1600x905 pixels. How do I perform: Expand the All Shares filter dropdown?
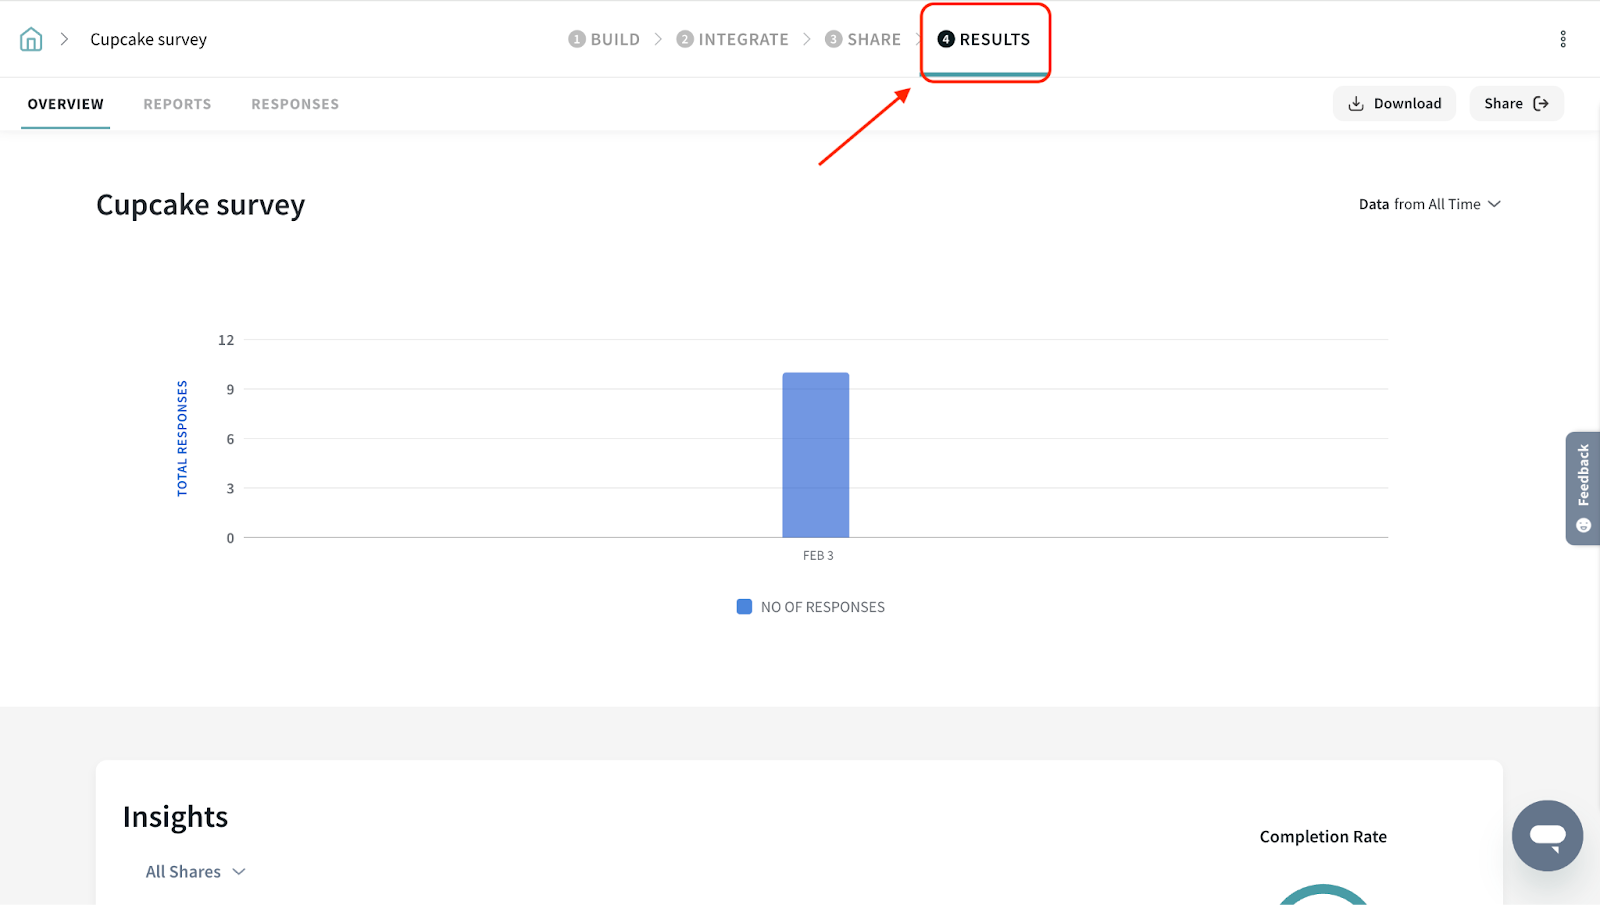click(x=195, y=872)
